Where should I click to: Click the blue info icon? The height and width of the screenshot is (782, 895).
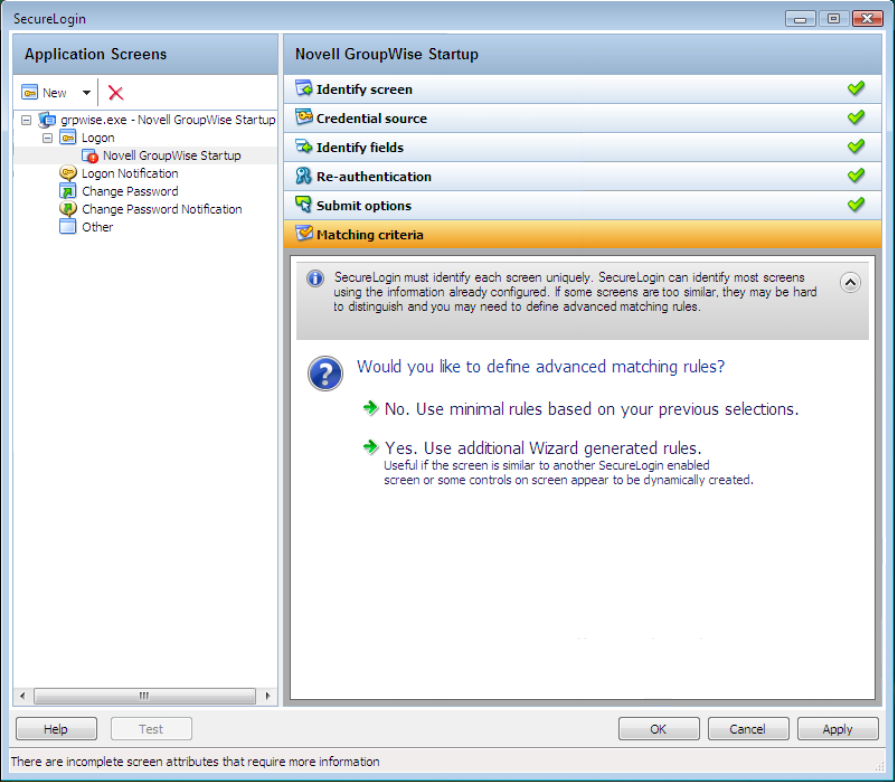point(315,279)
